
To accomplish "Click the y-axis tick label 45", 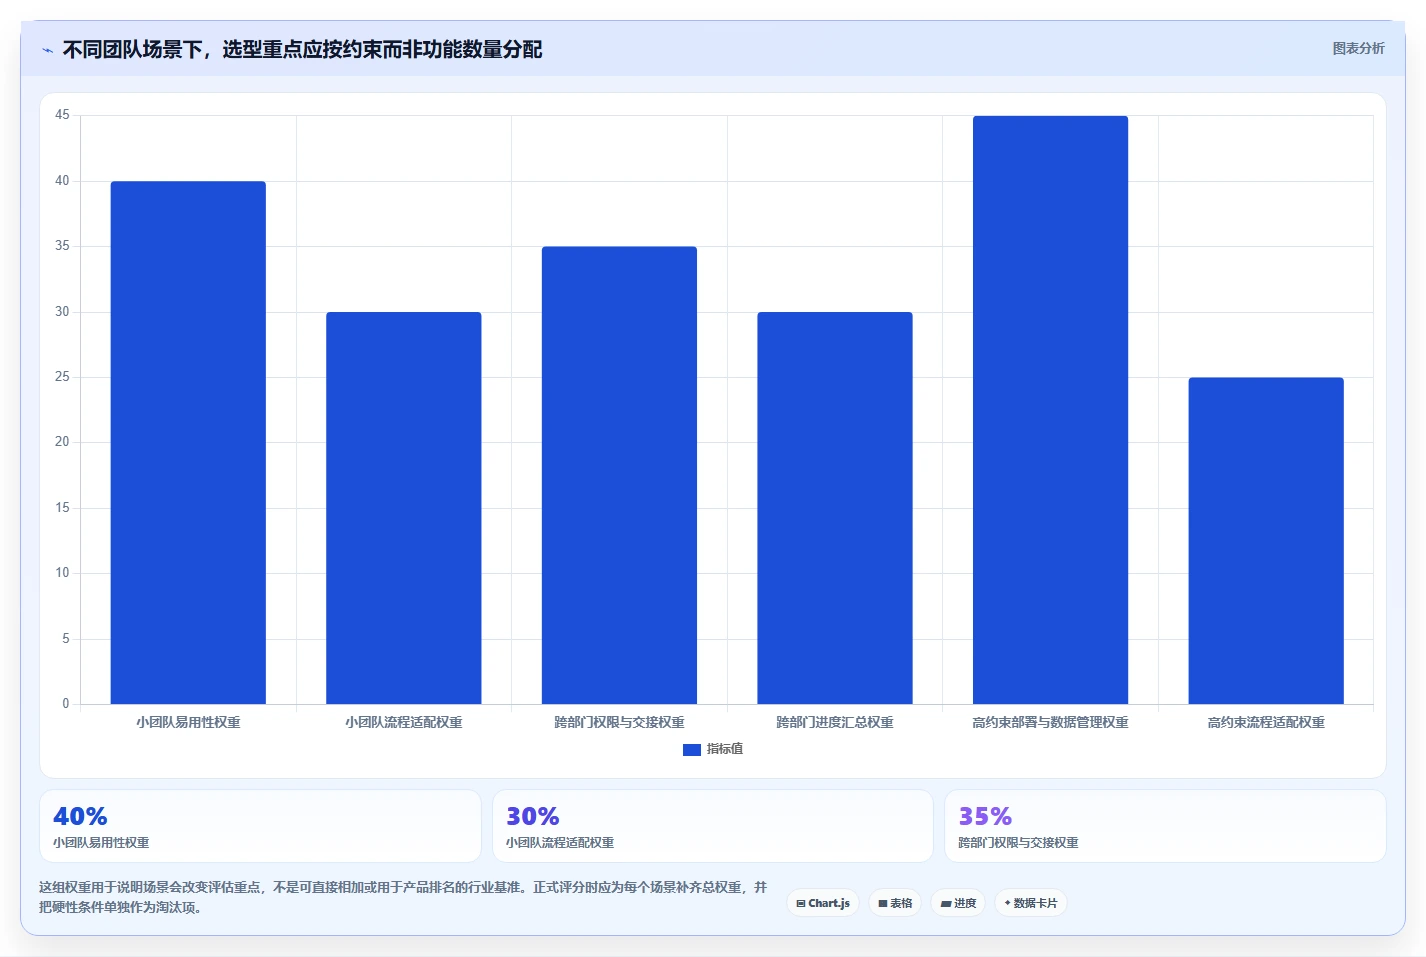I will coord(62,115).
